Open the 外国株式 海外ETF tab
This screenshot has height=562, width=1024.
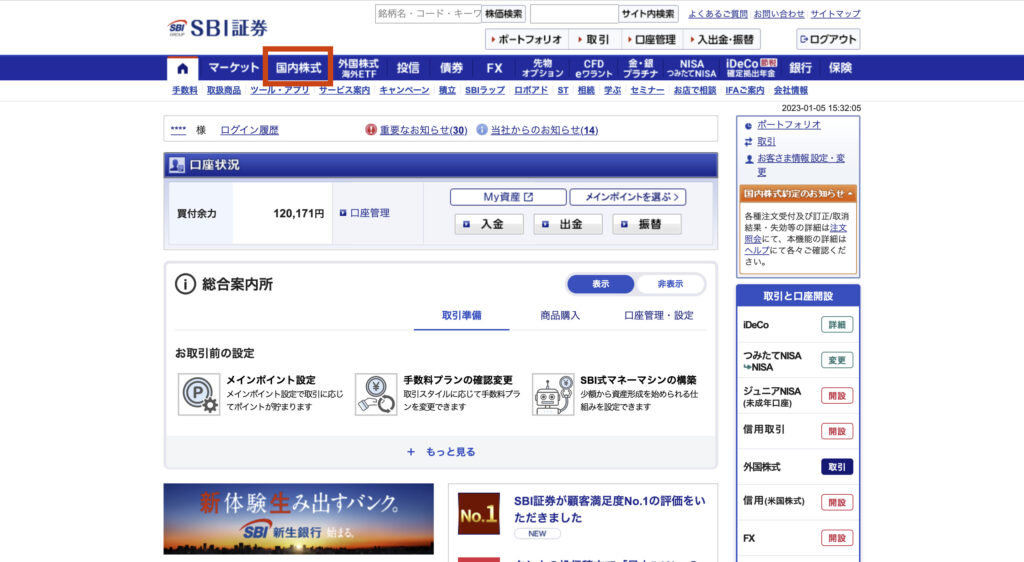coord(359,68)
